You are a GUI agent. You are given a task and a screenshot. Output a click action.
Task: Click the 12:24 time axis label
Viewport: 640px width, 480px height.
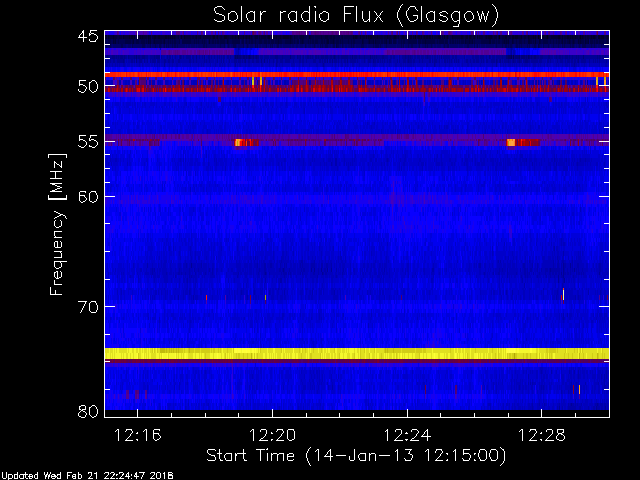[407, 435]
